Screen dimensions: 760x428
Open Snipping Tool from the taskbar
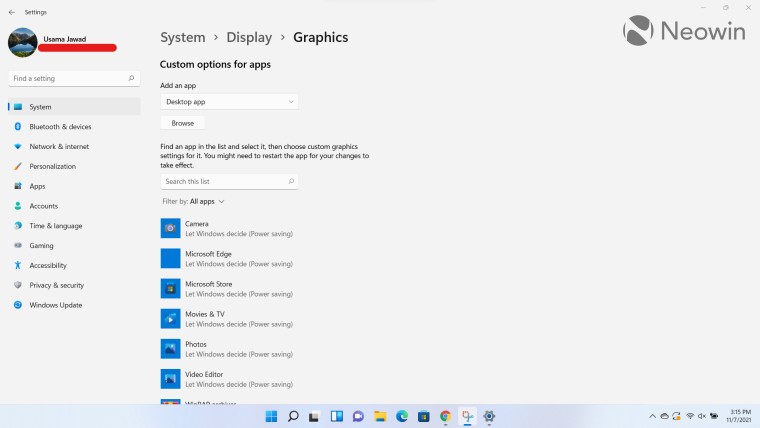point(467,416)
